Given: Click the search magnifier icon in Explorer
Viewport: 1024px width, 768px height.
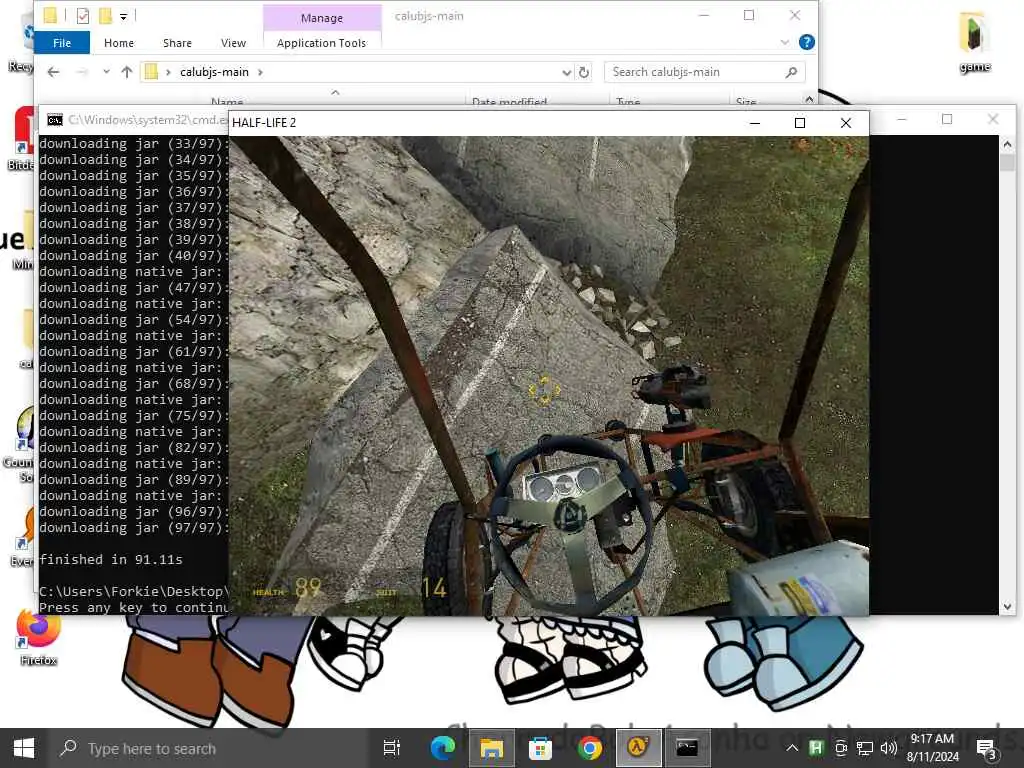Looking at the screenshot, I should pyautogui.click(x=792, y=72).
